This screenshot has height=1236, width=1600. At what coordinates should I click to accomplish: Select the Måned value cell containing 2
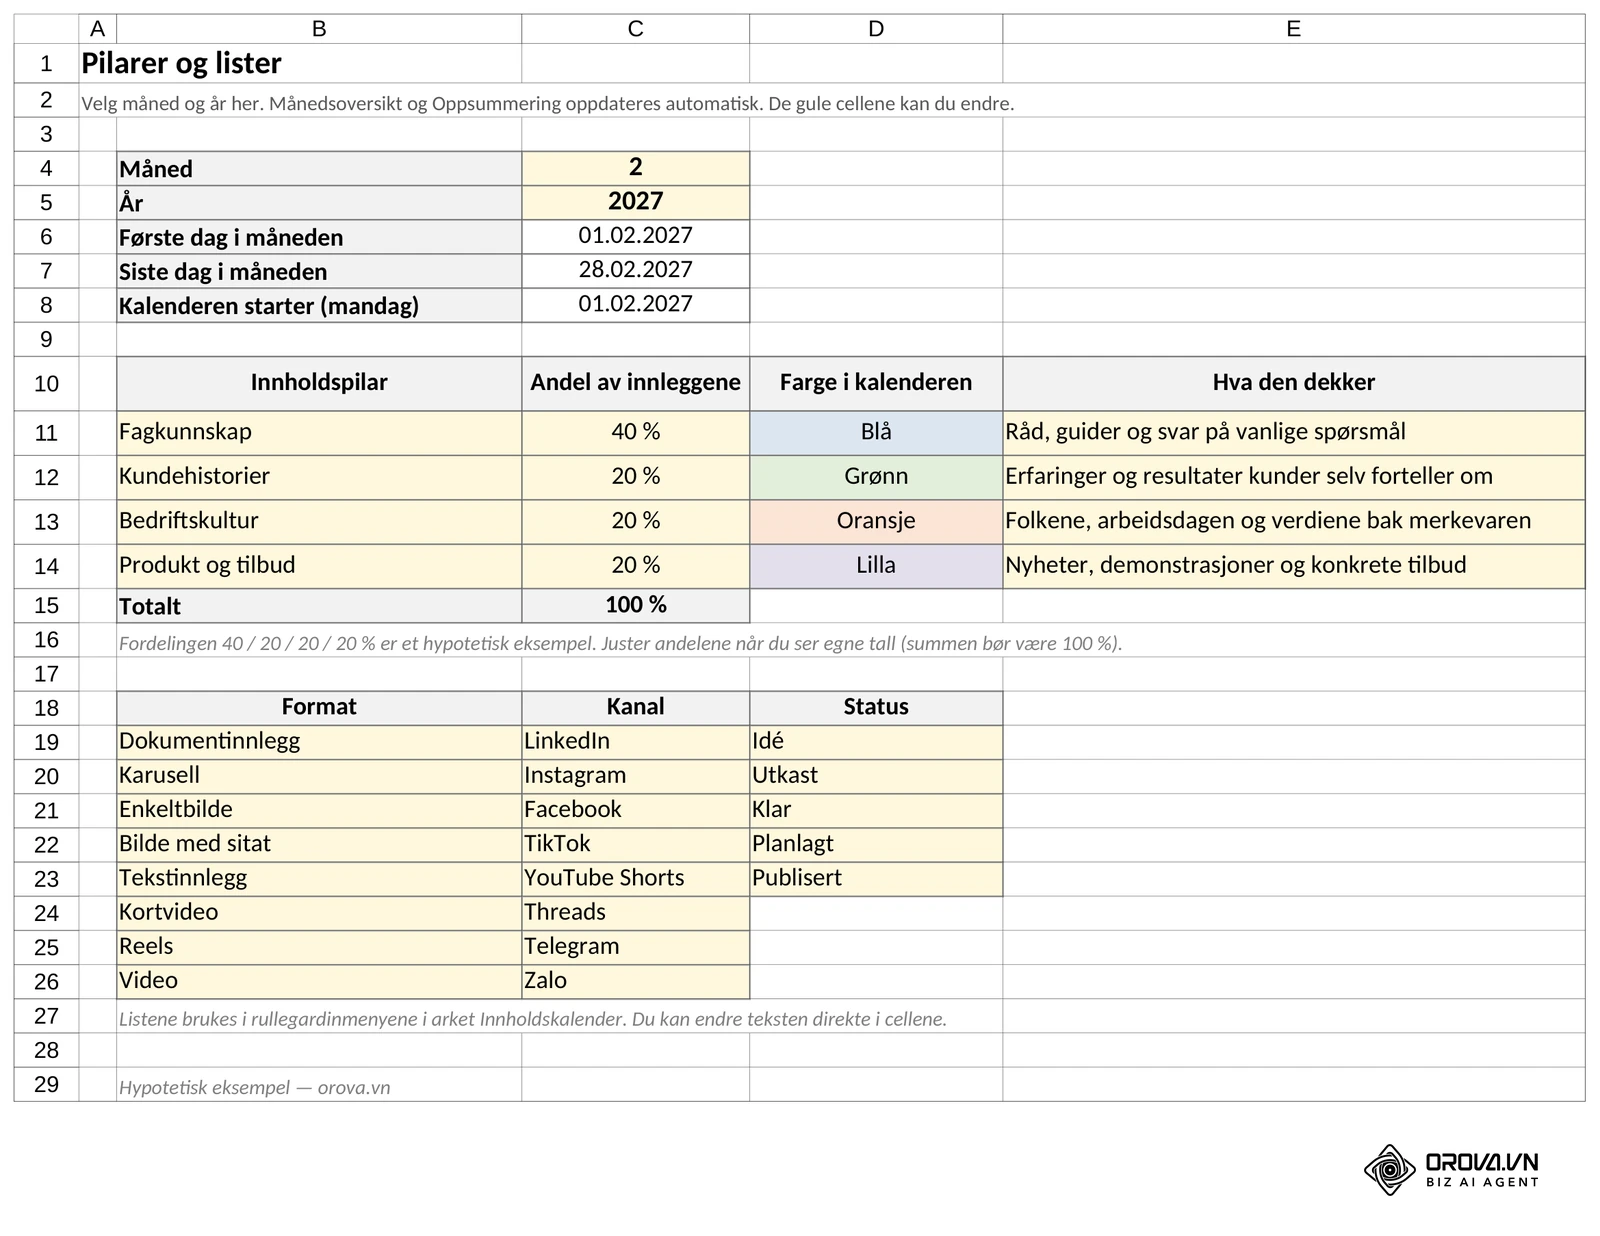(635, 168)
